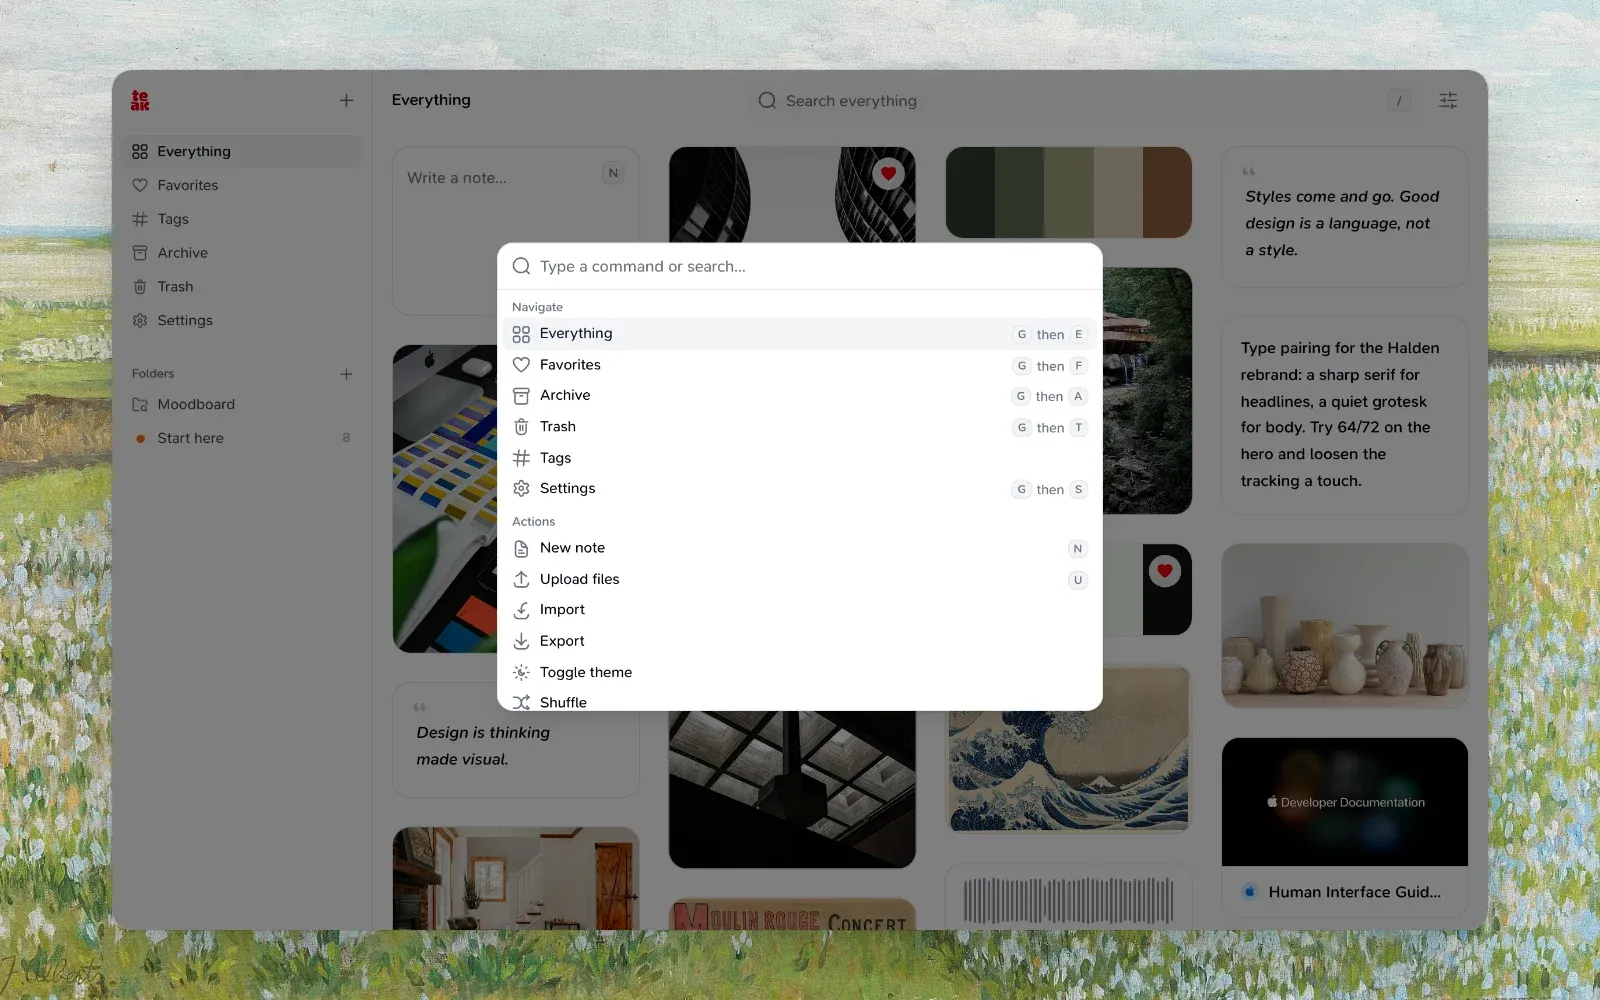
Task: Open the Halden rebrand type pairing note
Action: [1345, 415]
